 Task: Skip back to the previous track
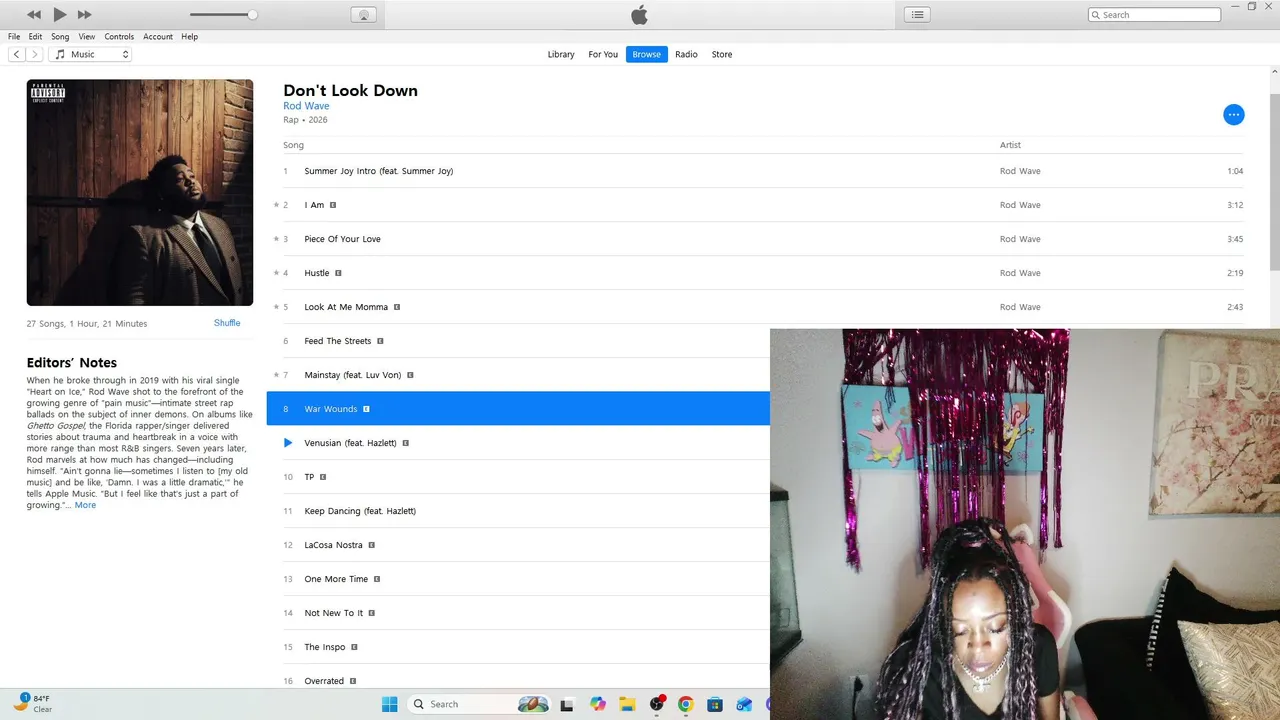(34, 15)
